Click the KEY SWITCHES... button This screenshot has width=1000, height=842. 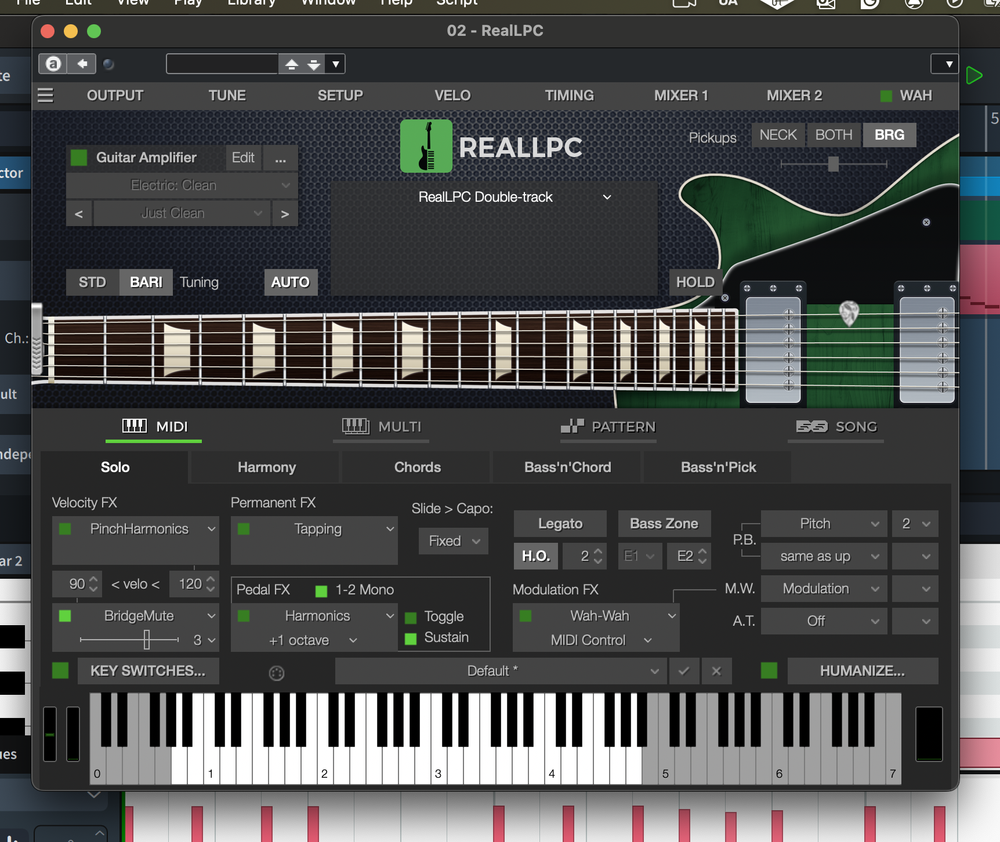click(148, 671)
